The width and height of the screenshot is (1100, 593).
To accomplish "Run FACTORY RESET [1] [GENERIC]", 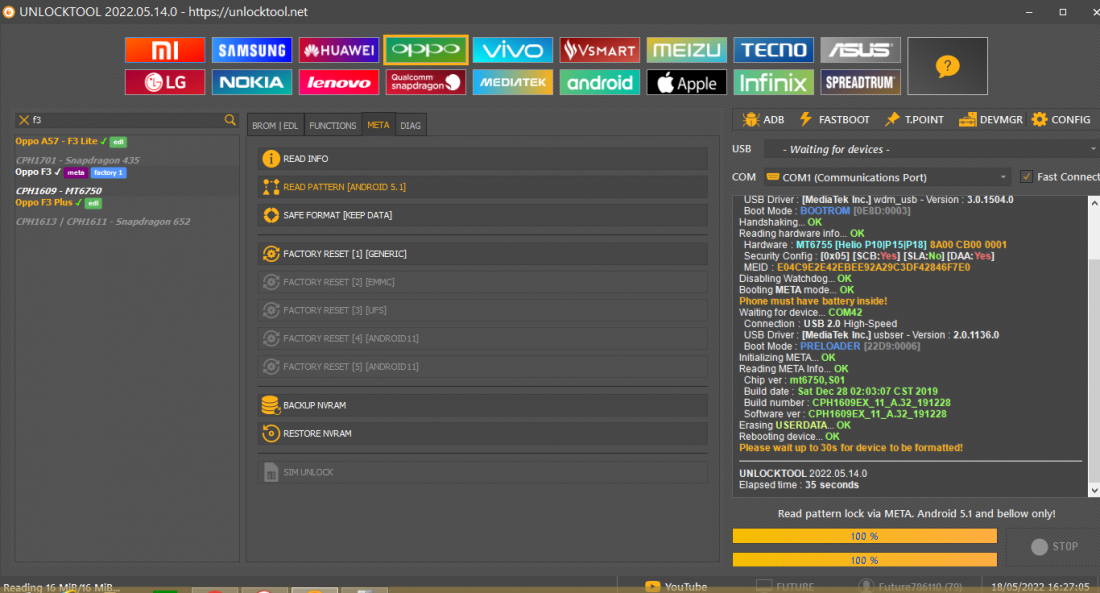I will (483, 253).
